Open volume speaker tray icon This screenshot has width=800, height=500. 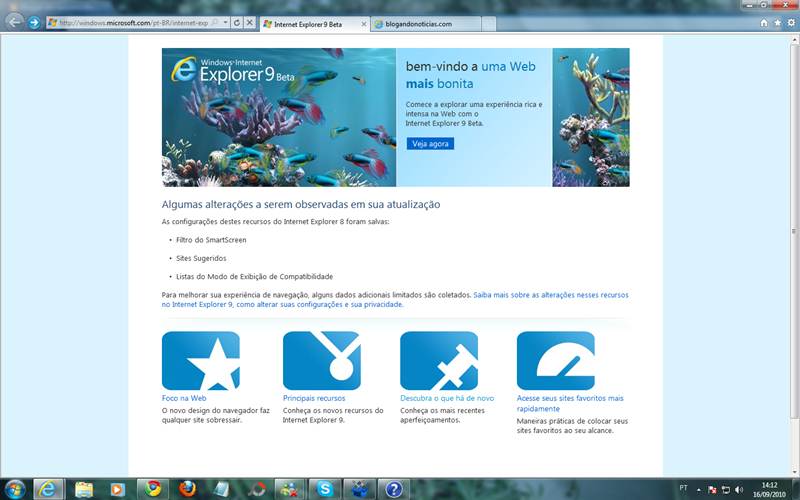(739, 490)
